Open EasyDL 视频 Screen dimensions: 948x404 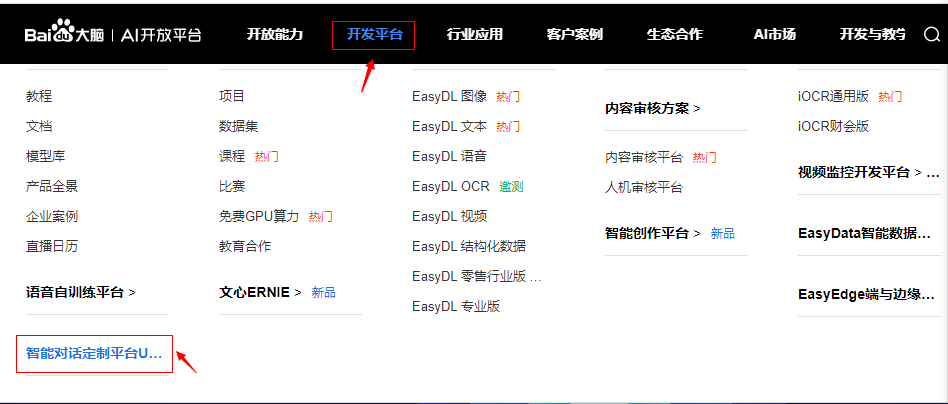coord(449,216)
